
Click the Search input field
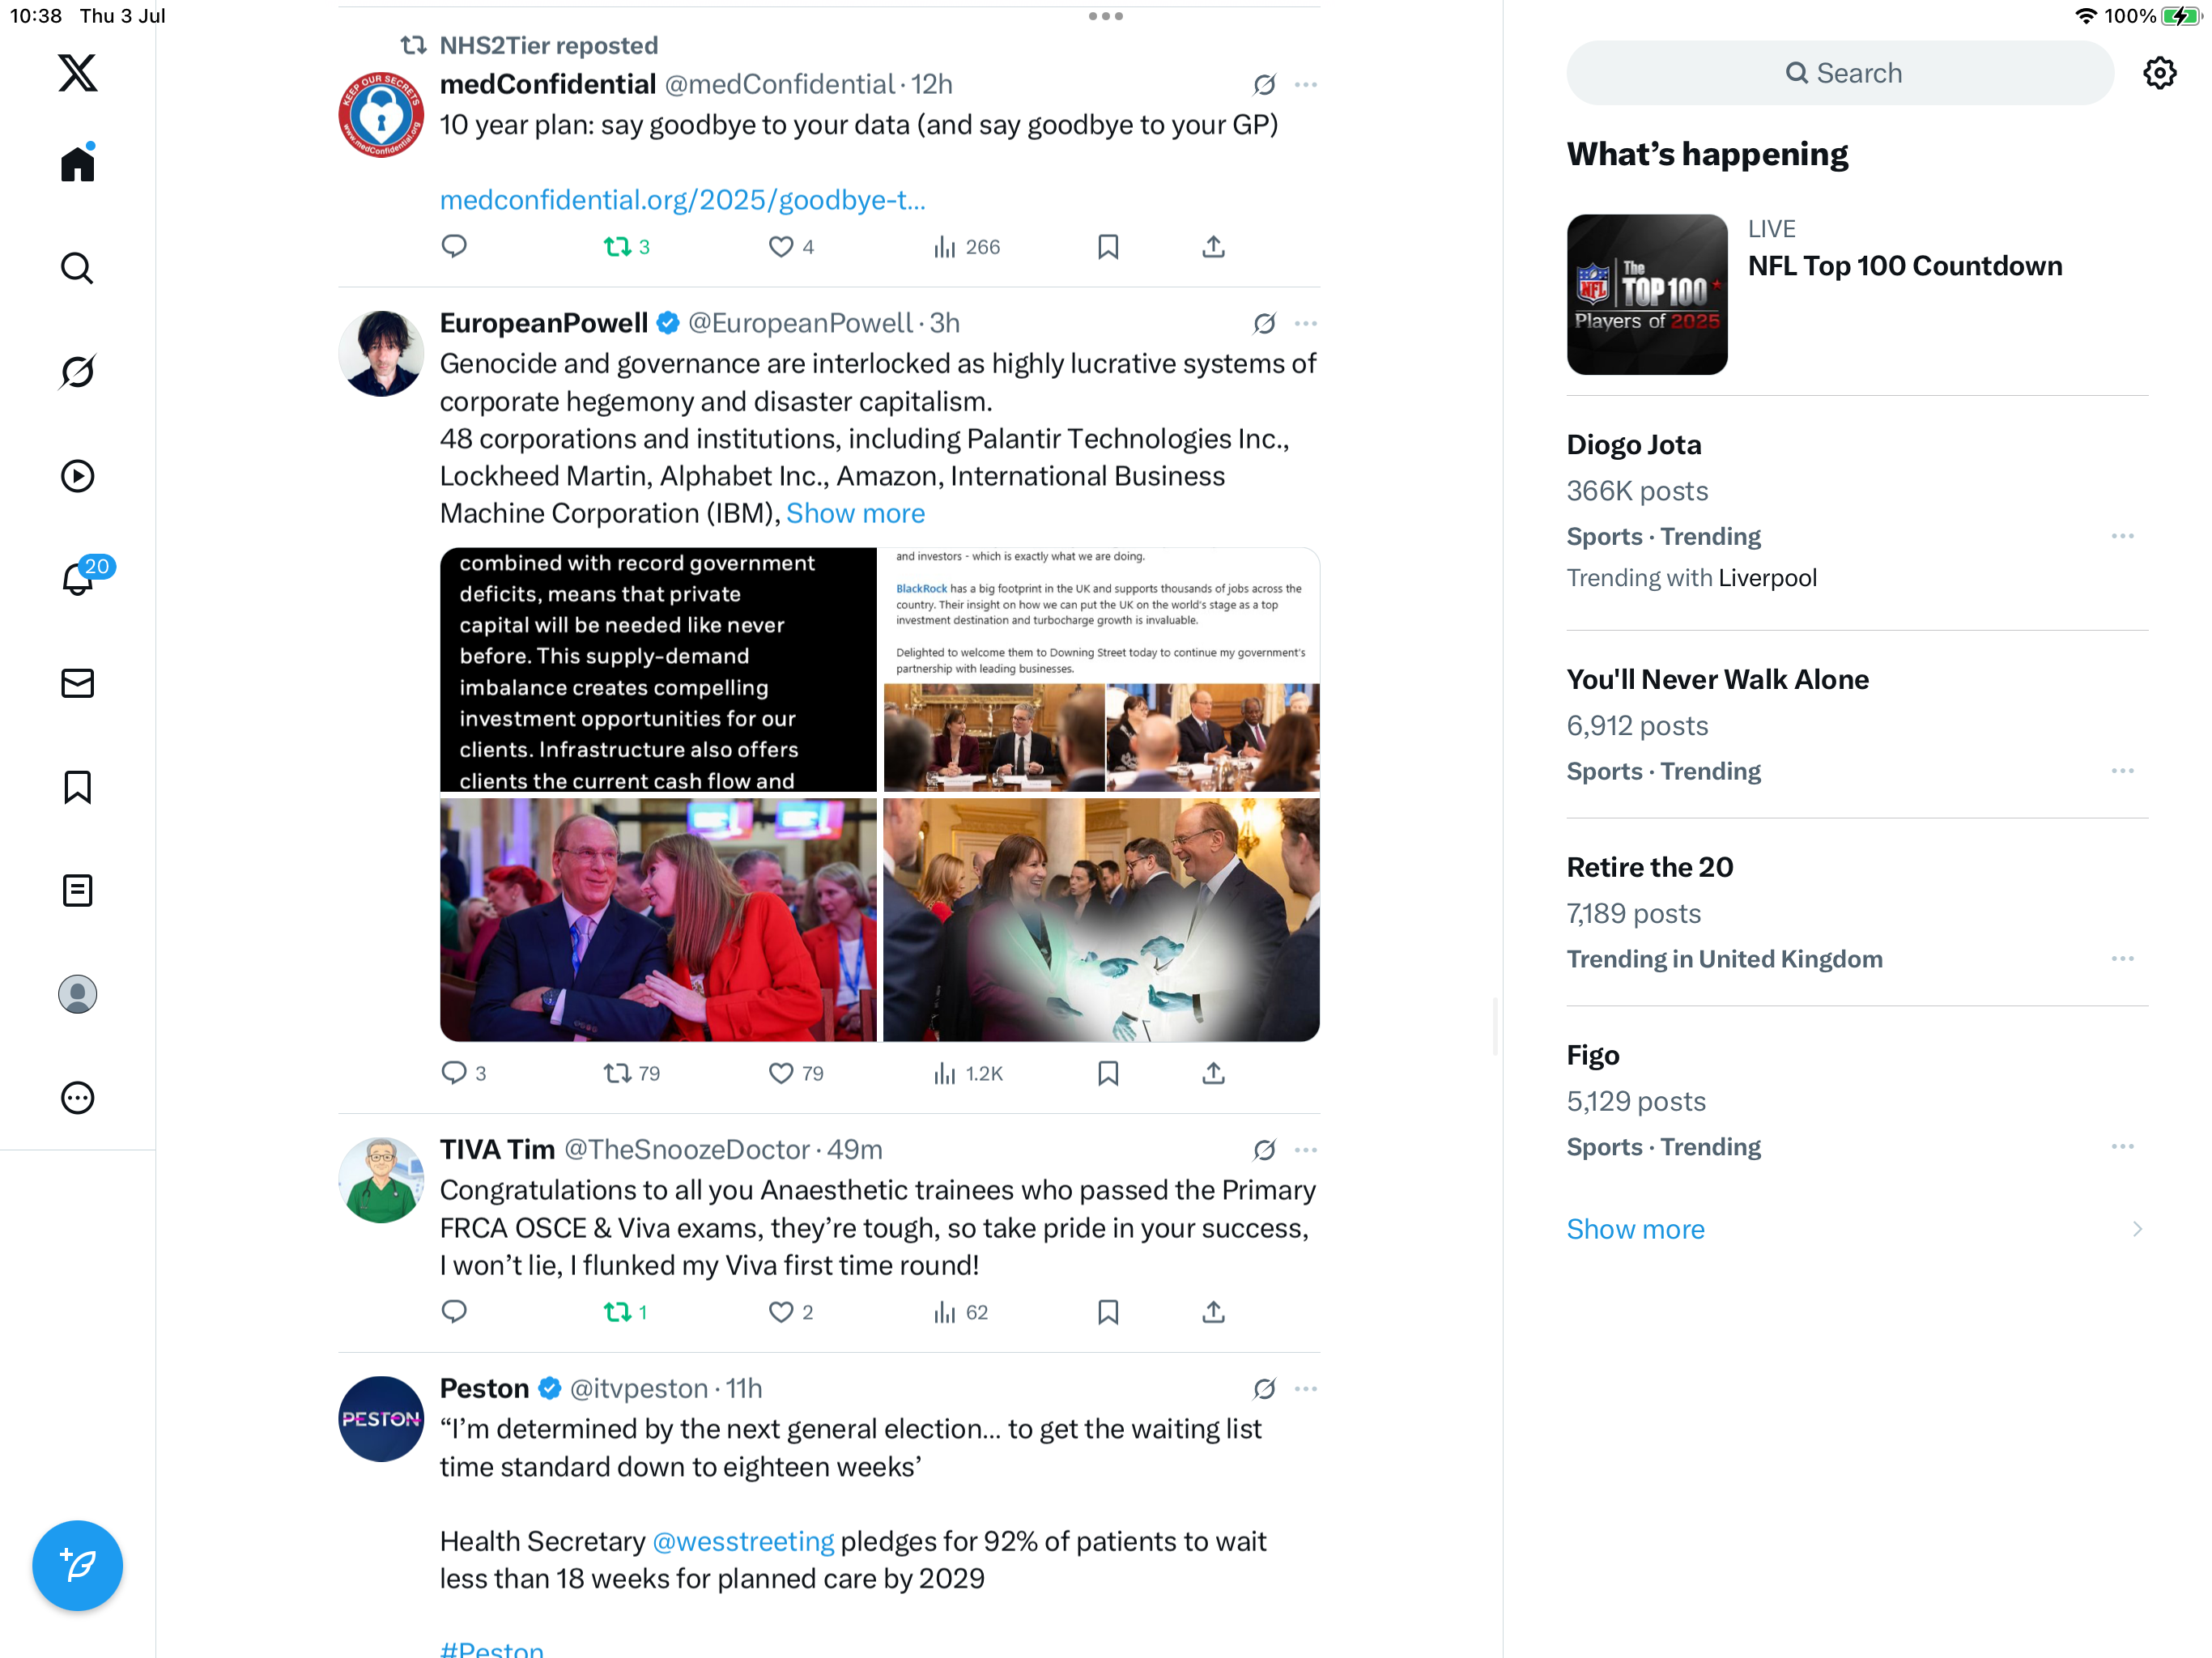coord(1840,73)
